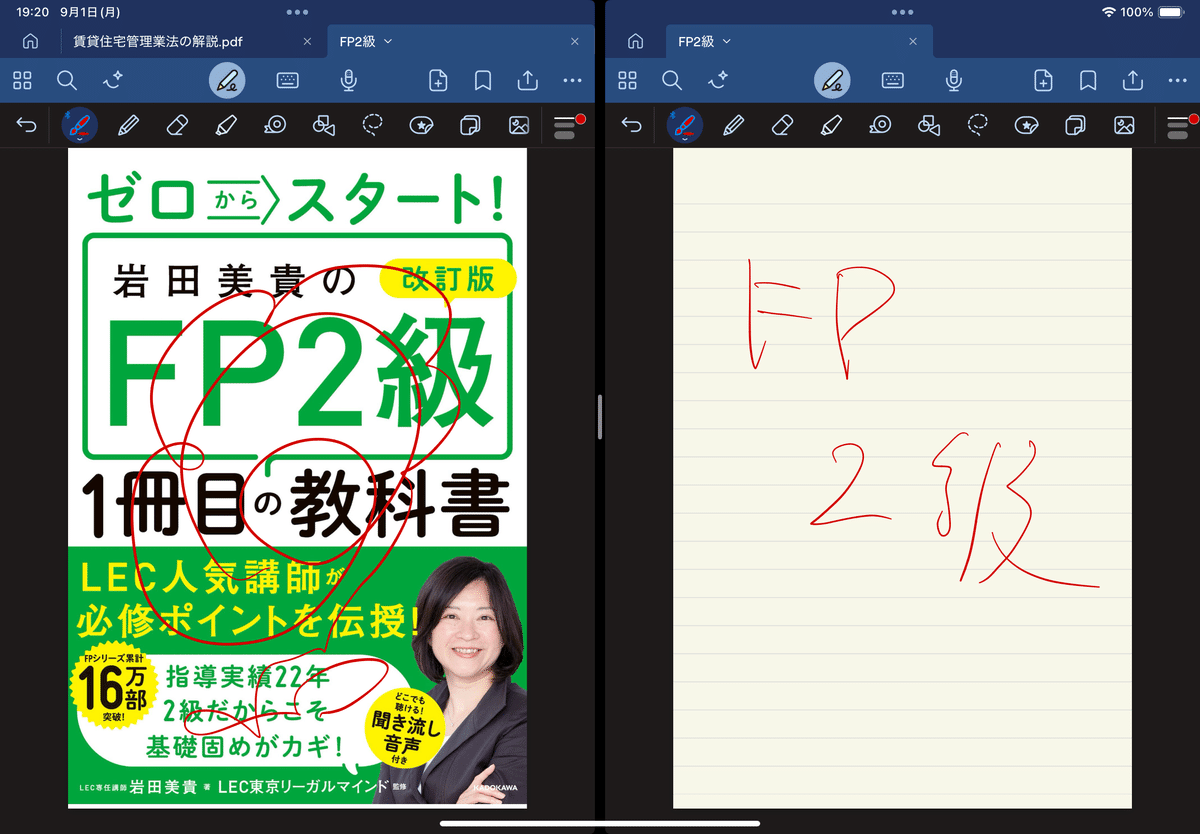Image resolution: width=1200 pixels, height=834 pixels.
Task: Activate the lasso selection tool
Action: [372, 125]
